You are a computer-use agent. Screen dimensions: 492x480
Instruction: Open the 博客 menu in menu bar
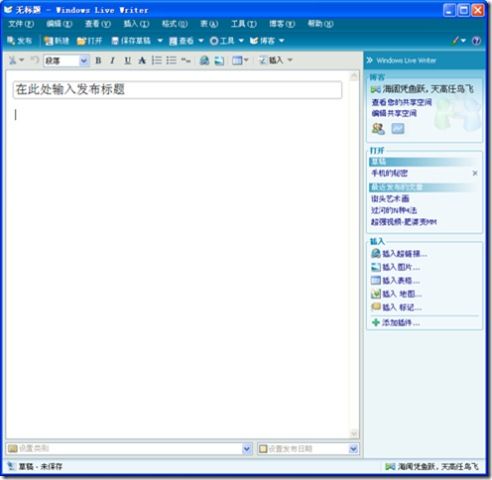(282, 24)
